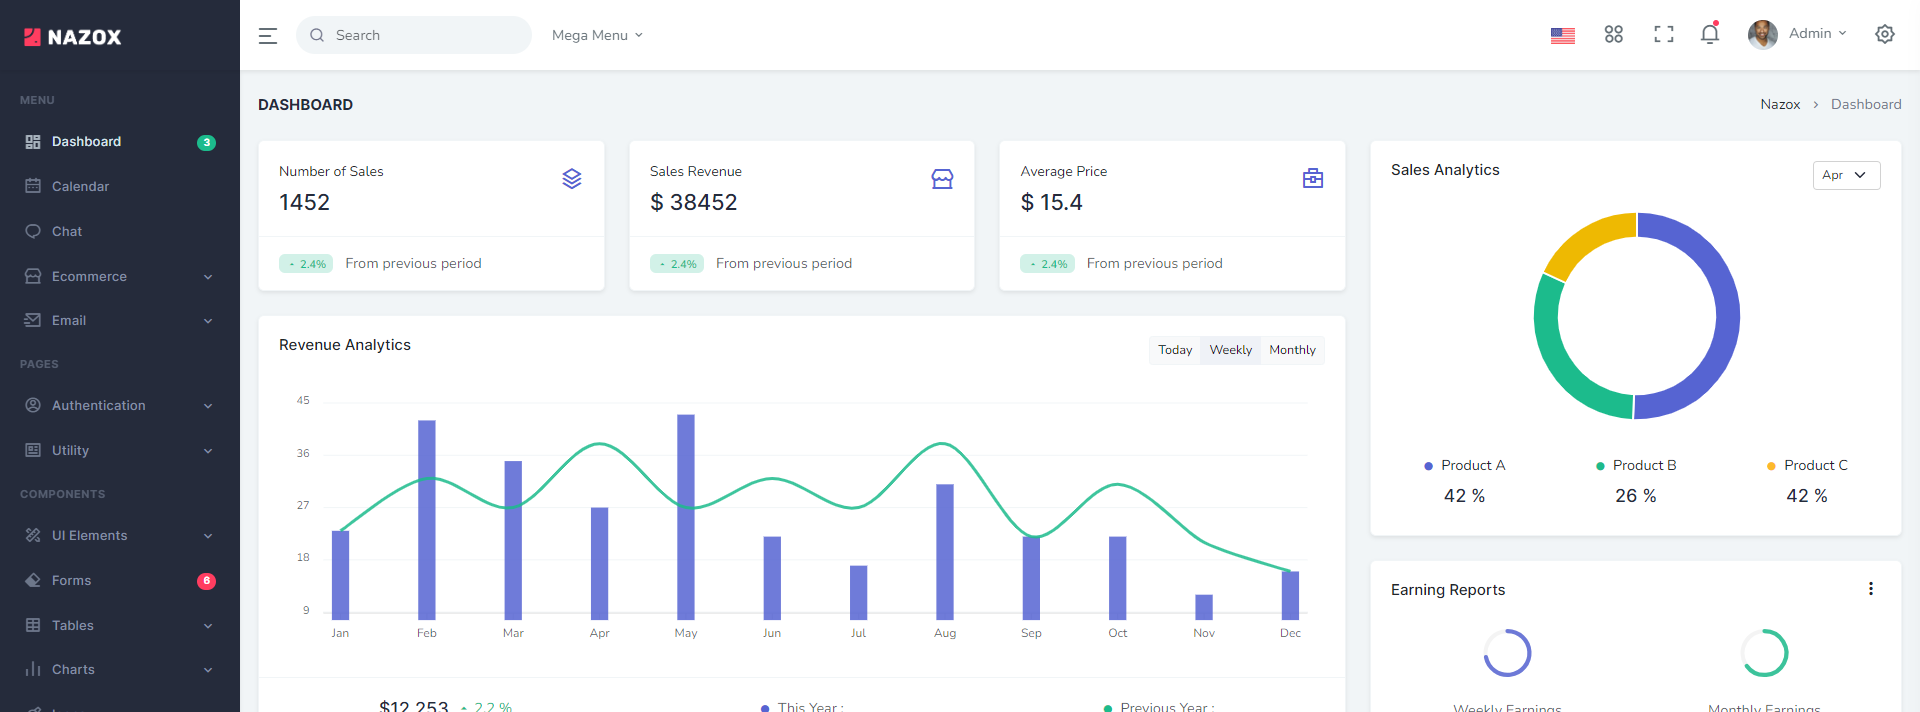Screen dimensions: 1920x712
Task: Click the US flag language icon
Action: 1562,35
